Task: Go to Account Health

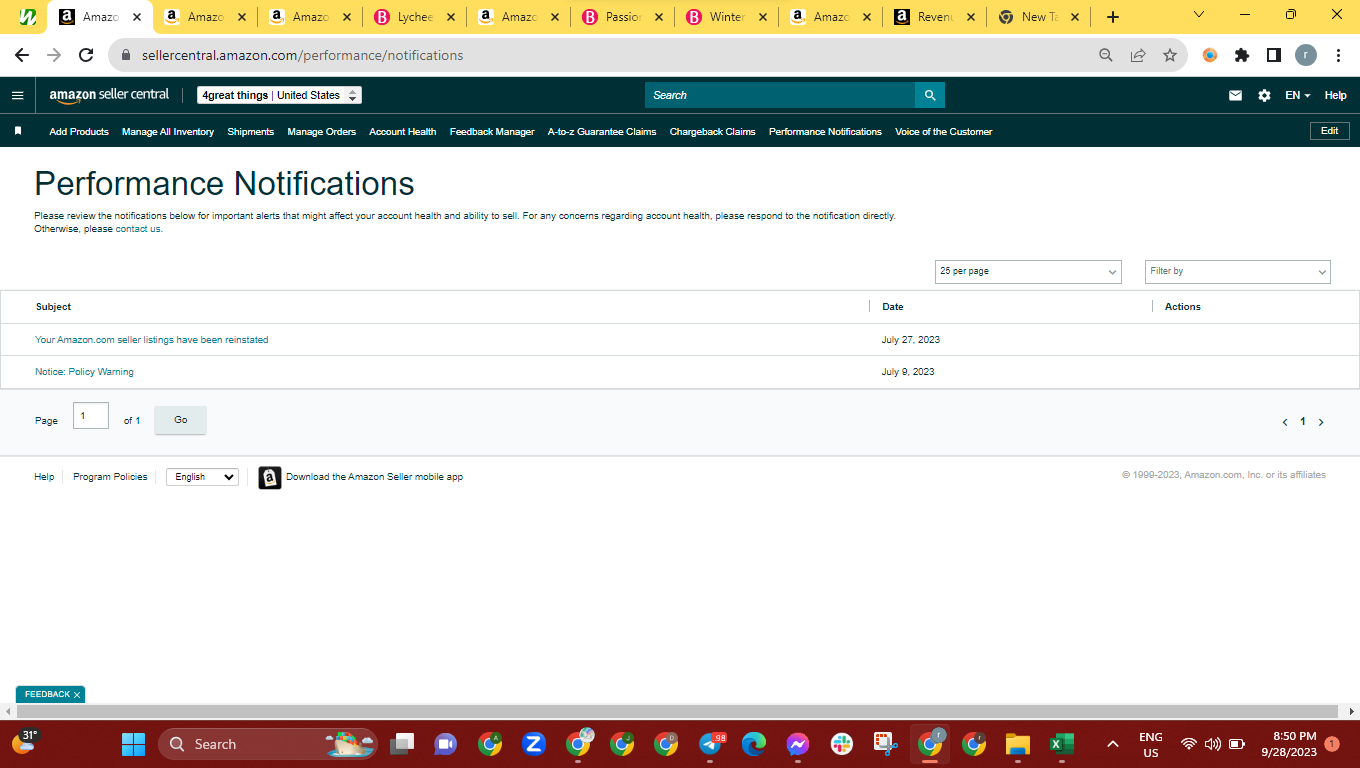Action: [403, 131]
